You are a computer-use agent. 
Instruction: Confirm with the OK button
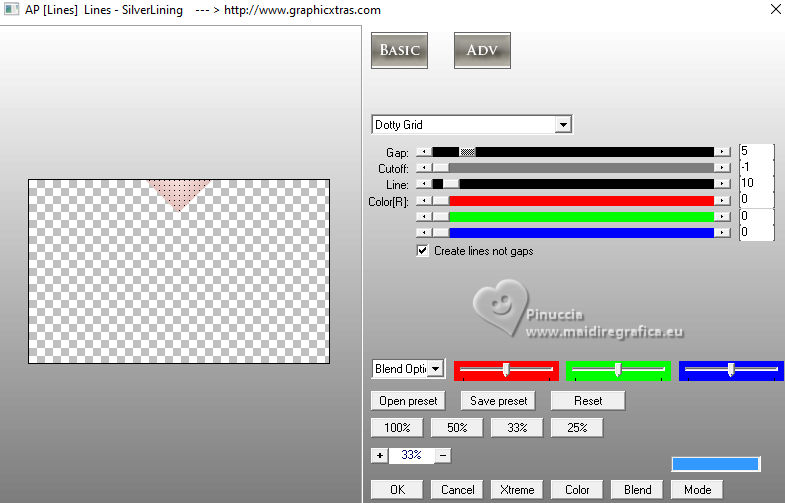(397, 489)
